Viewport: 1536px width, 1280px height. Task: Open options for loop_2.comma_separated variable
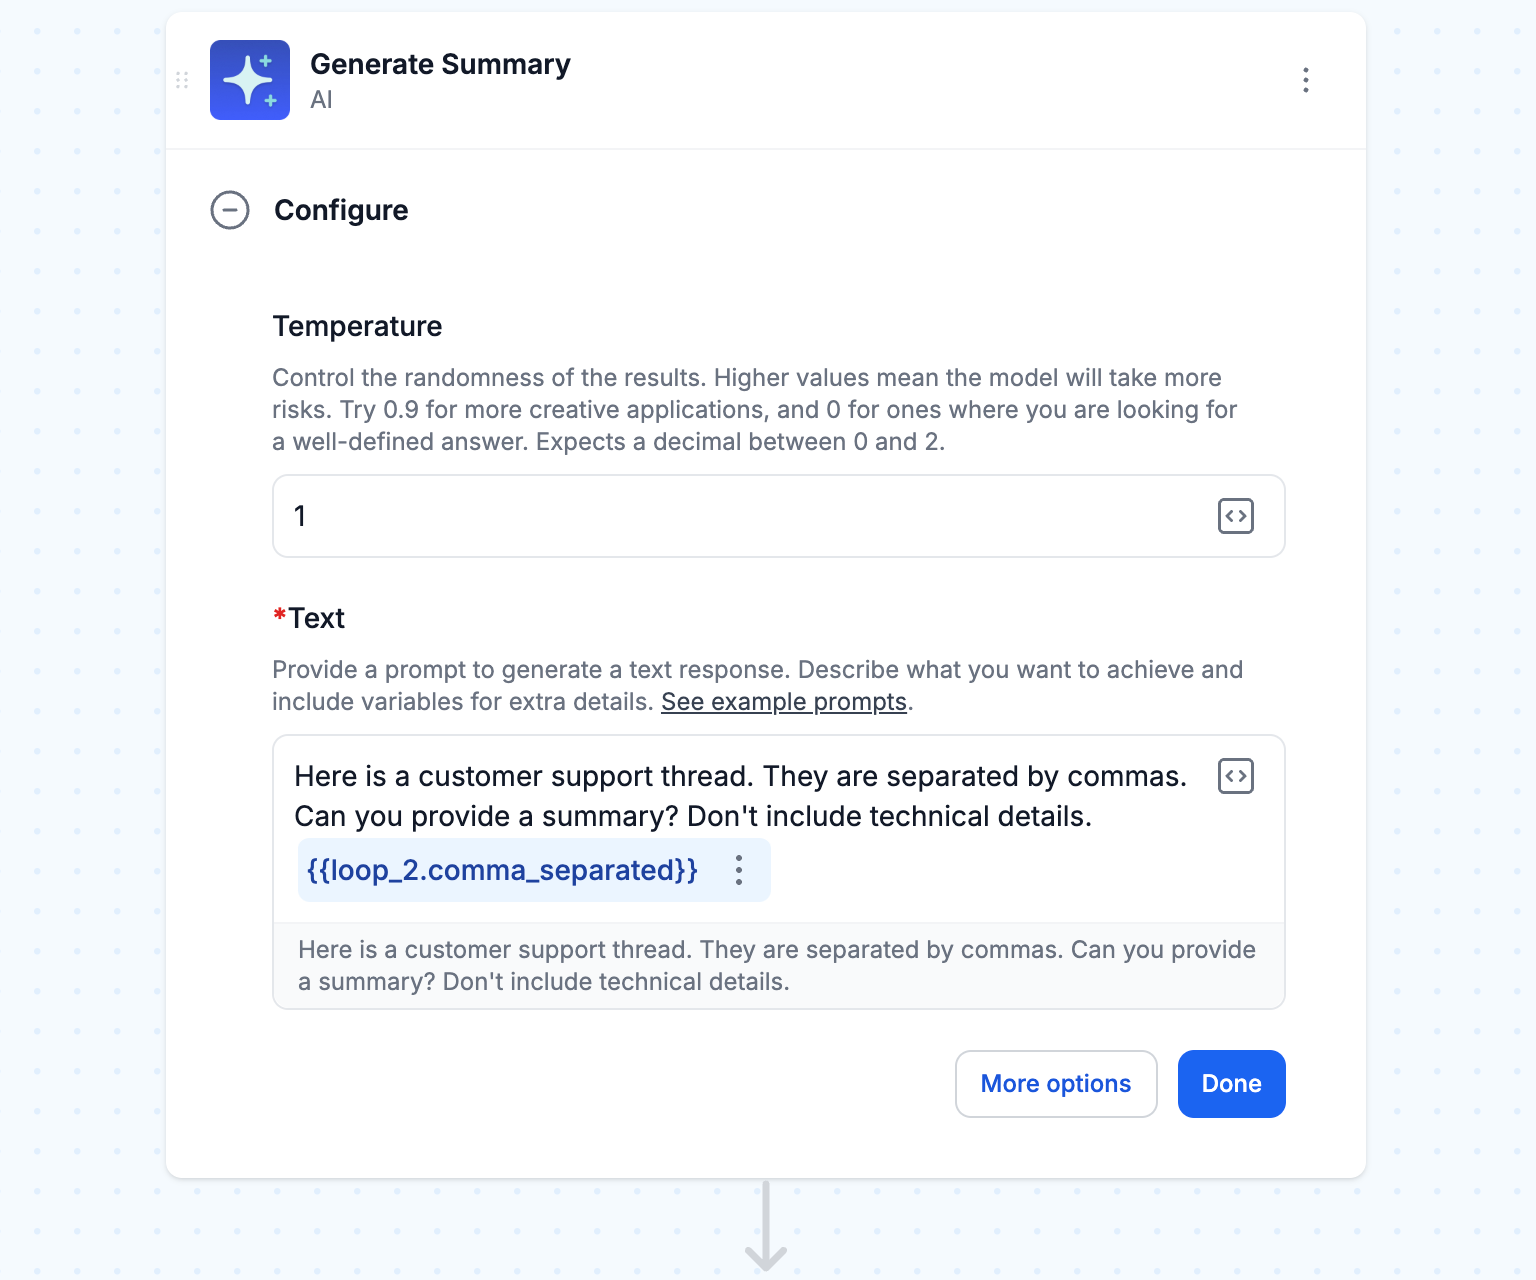pyautogui.click(x=739, y=870)
